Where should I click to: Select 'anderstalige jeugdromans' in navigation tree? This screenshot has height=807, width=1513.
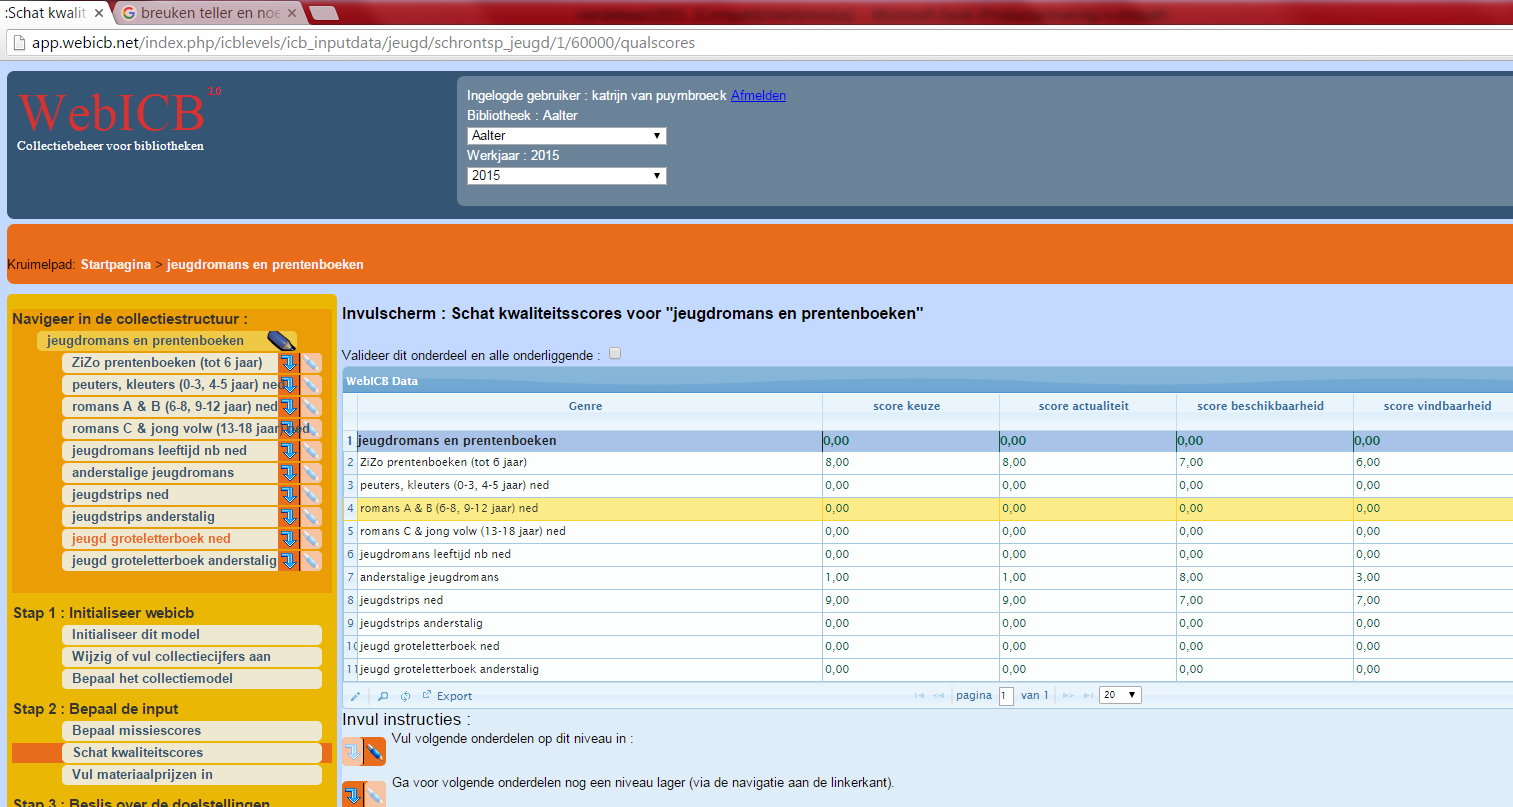pyautogui.click(x=168, y=473)
